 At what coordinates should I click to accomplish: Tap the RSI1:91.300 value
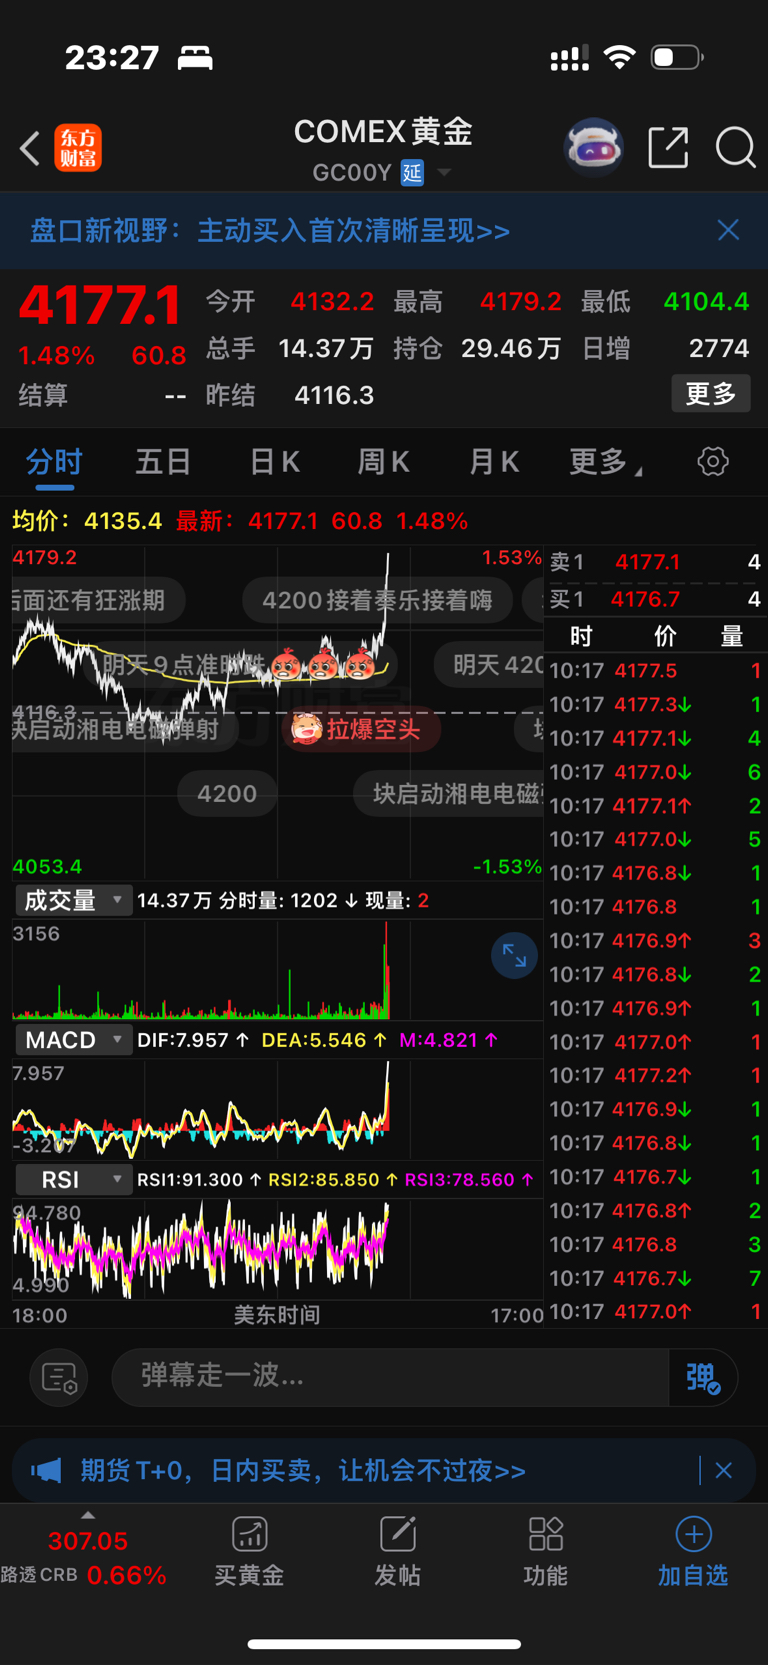coord(199,1180)
